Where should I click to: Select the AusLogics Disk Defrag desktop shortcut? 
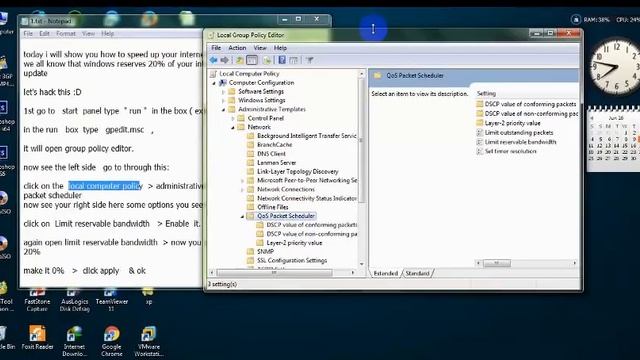(74, 301)
